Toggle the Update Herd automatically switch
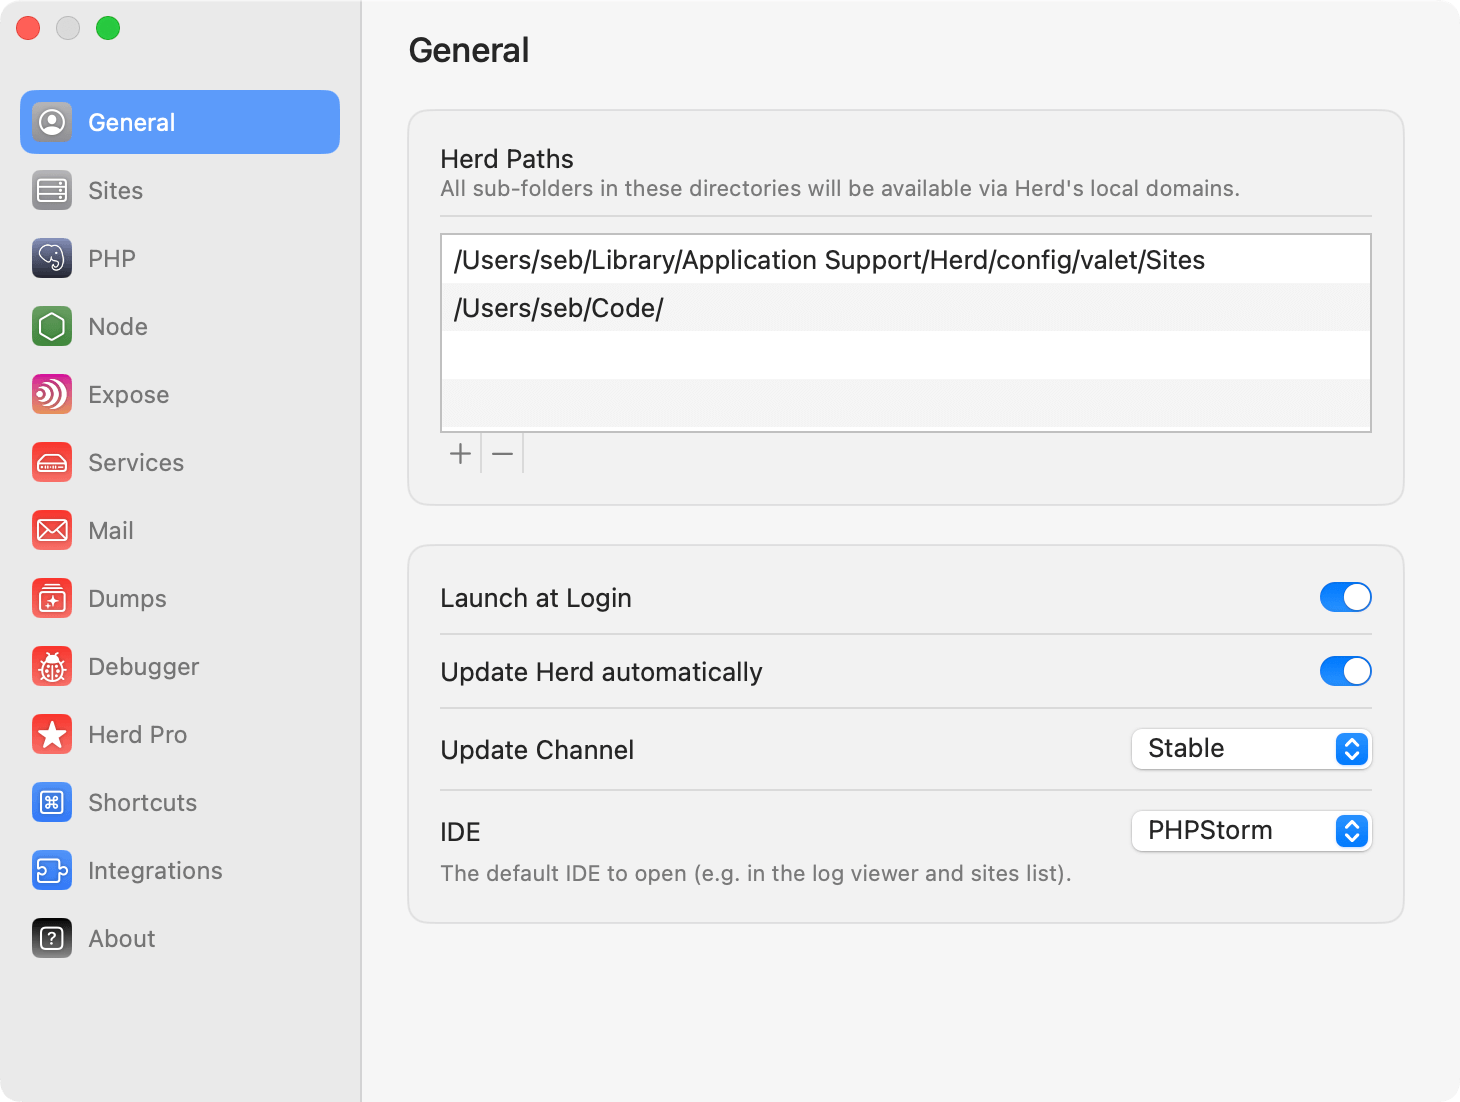 [1345, 671]
